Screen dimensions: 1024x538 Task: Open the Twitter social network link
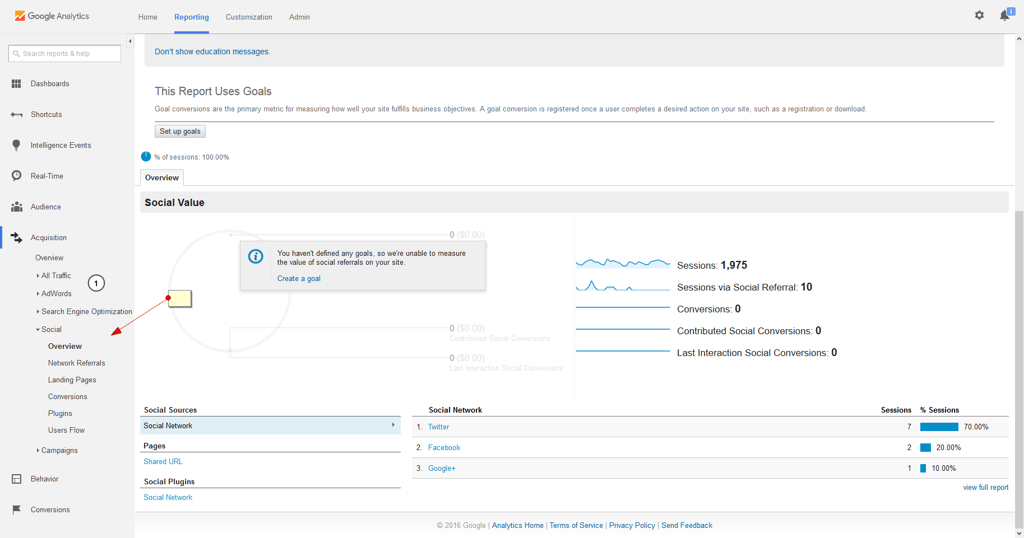[438, 427]
